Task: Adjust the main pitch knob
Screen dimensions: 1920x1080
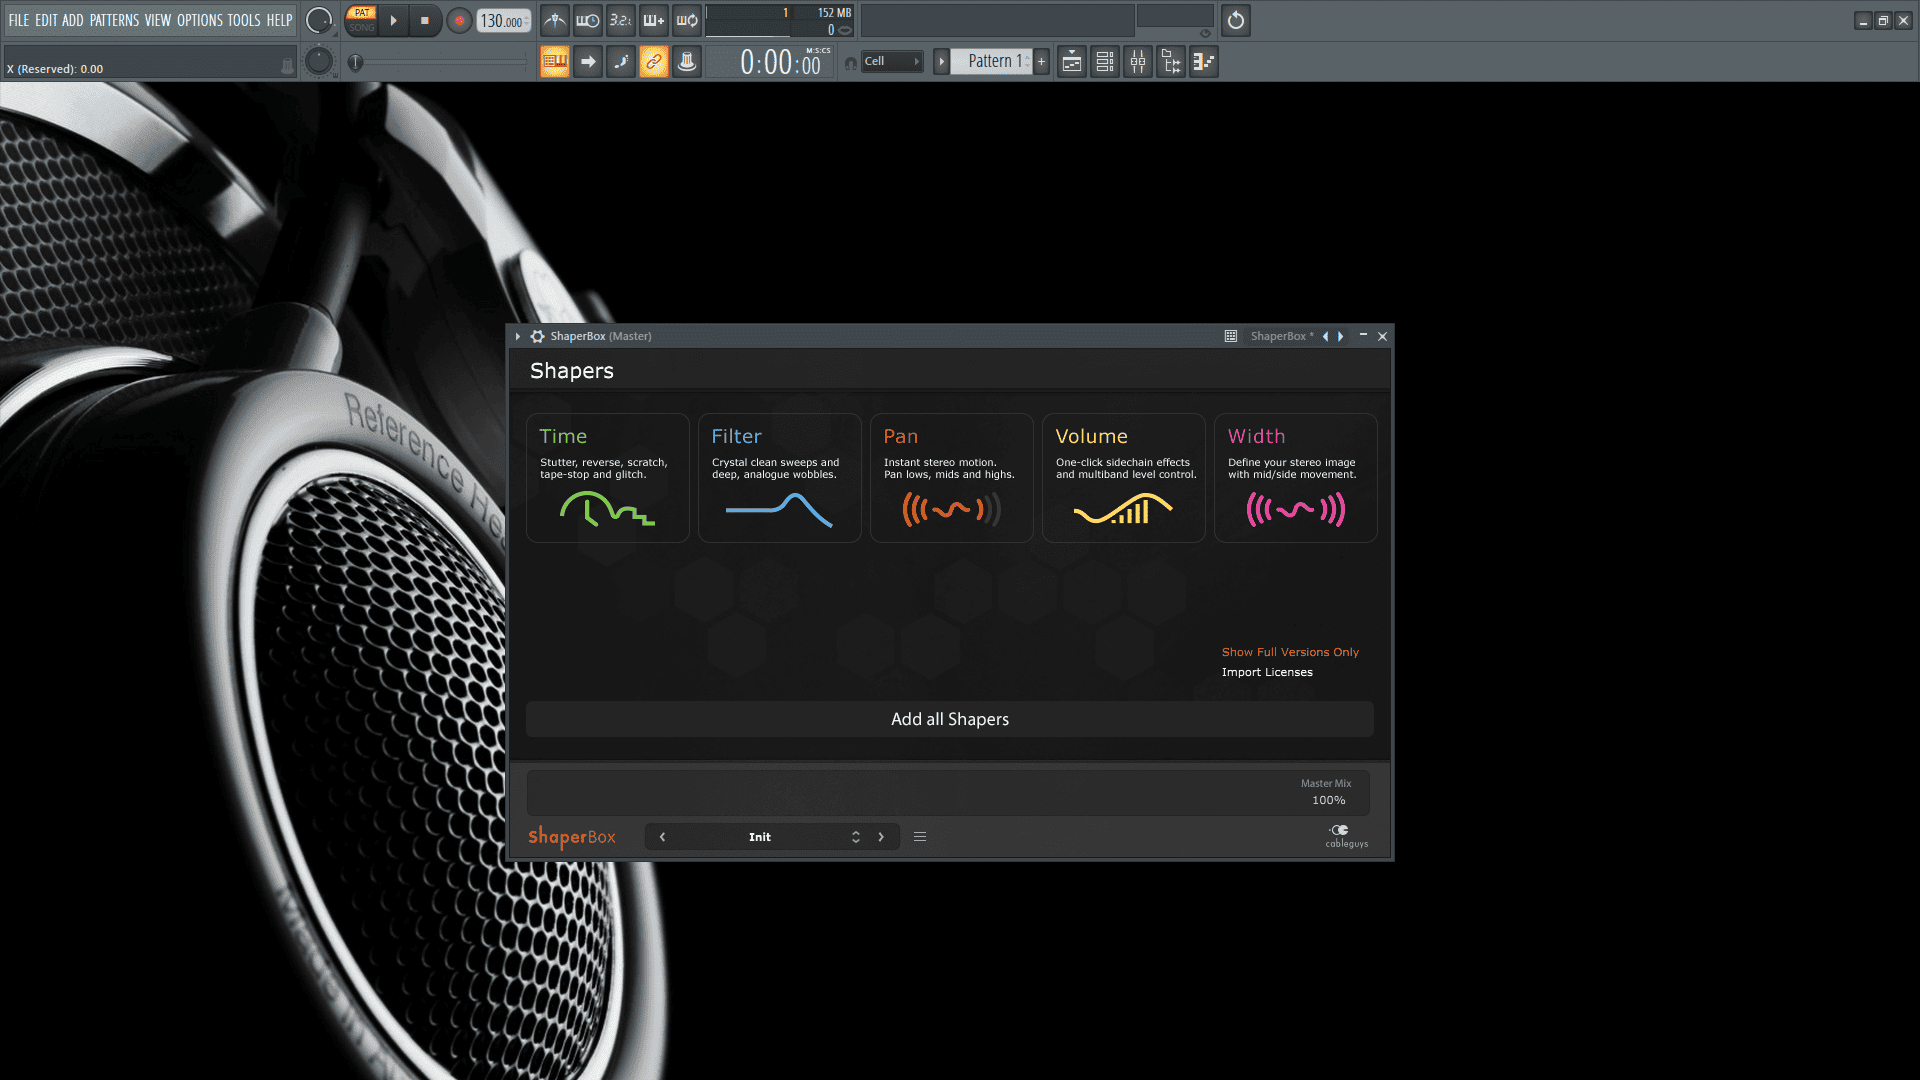Action: pos(319,62)
